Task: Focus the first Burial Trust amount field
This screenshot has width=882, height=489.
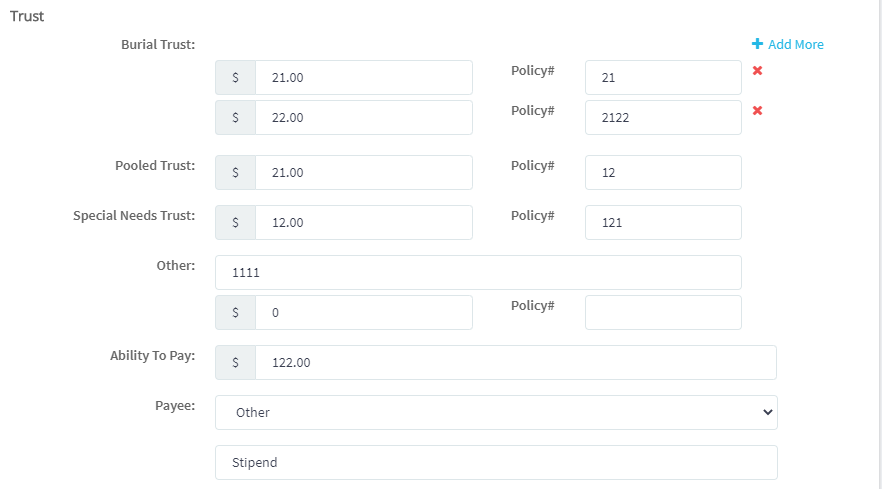Action: (x=363, y=78)
